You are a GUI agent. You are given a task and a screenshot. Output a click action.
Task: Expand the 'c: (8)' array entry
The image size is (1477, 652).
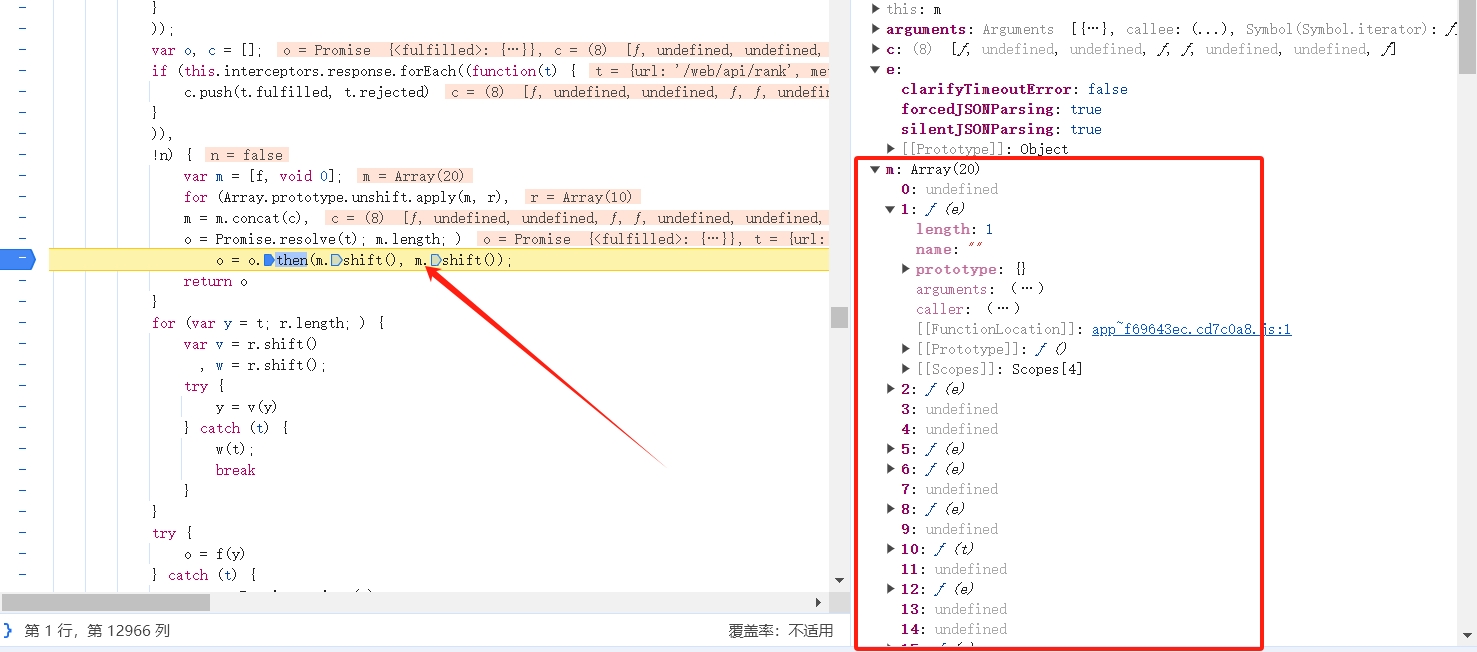pyautogui.click(x=876, y=49)
